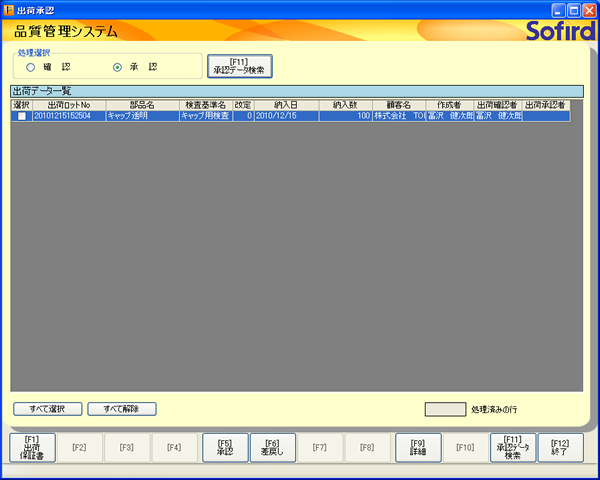Screen dimensions: 600x480
Task: Click the [F5] 承認 function key
Action: (x=225, y=447)
